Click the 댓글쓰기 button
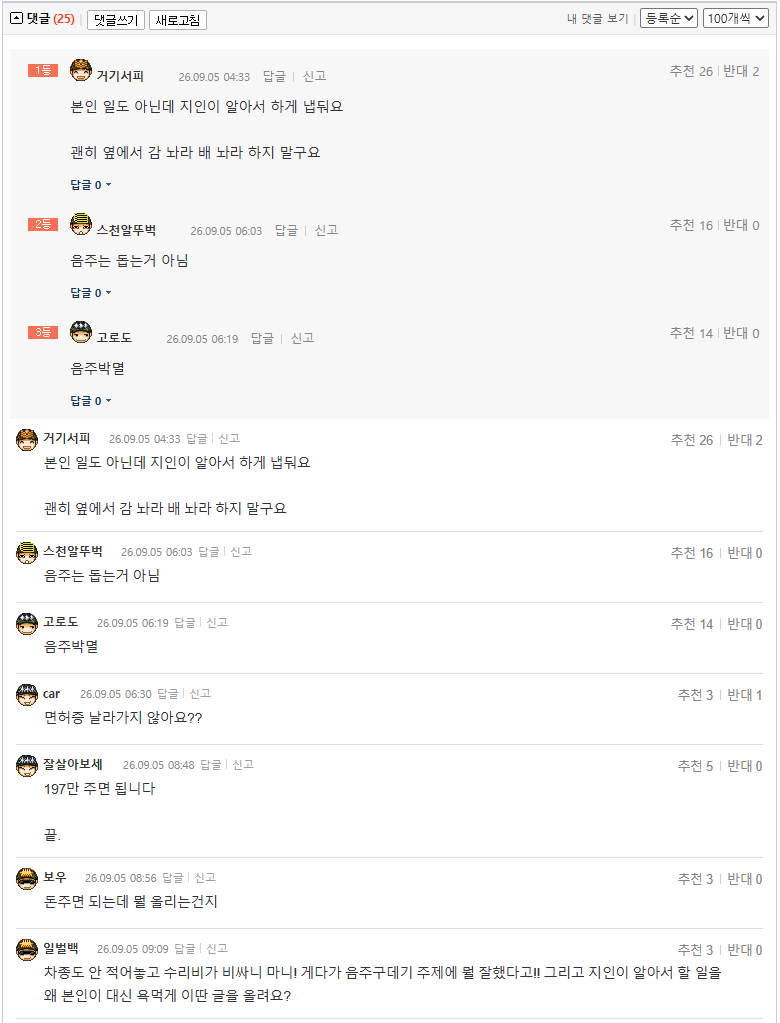Viewport: 780px width, 1023px height. [x=115, y=20]
